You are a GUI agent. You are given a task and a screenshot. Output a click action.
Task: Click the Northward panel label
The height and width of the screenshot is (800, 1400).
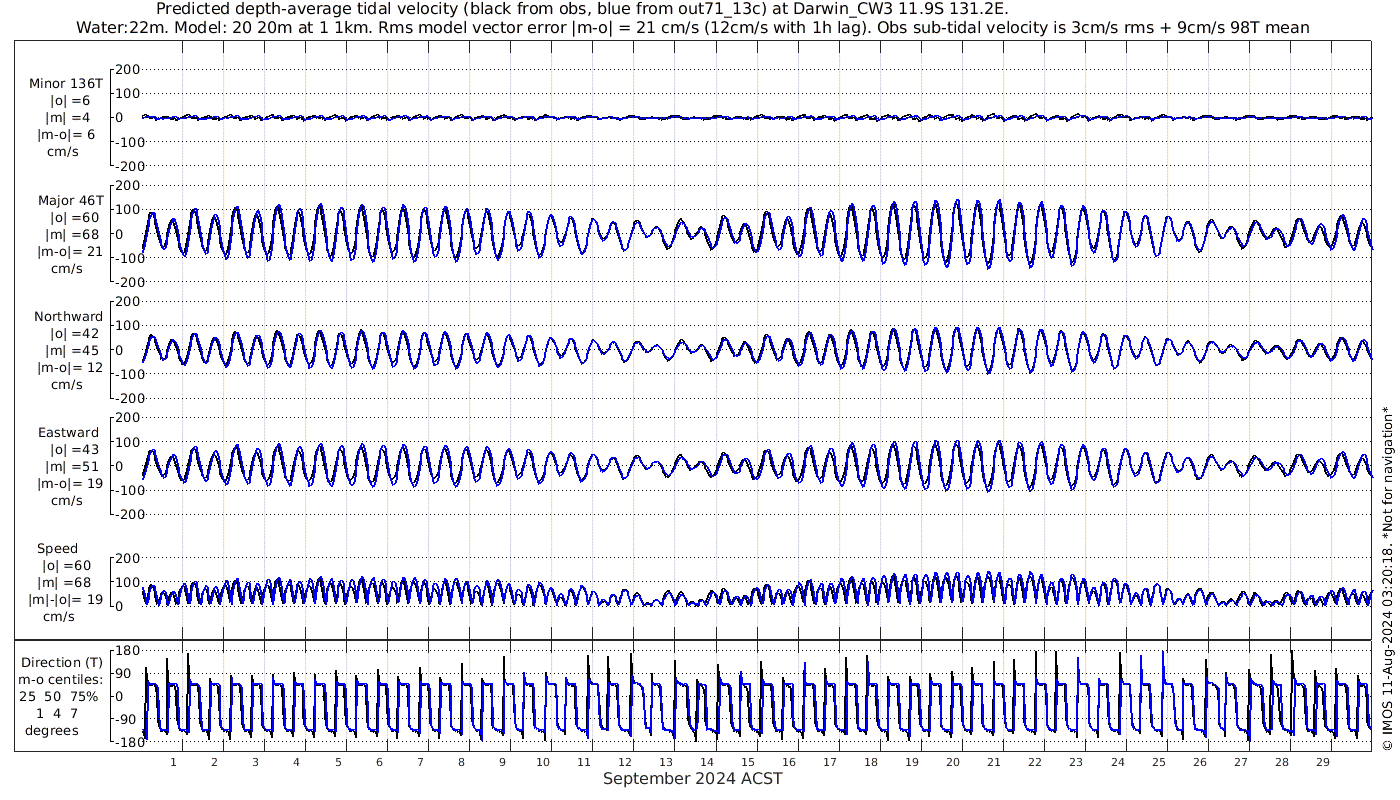click(68, 317)
